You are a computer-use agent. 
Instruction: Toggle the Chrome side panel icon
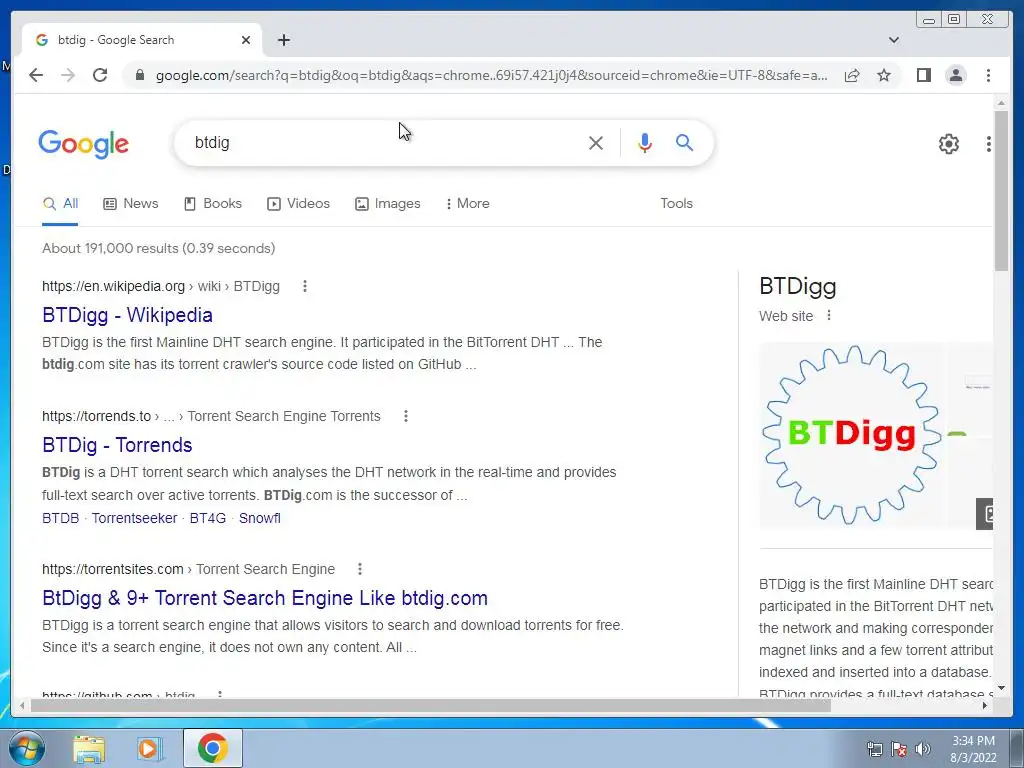click(x=923, y=75)
